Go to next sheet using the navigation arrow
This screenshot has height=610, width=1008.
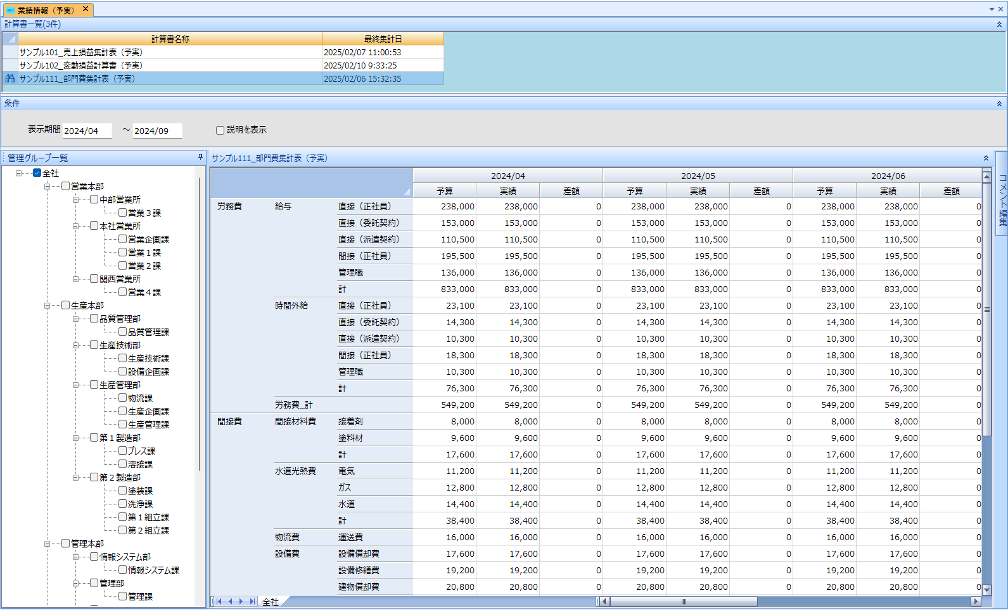[x=241, y=602]
